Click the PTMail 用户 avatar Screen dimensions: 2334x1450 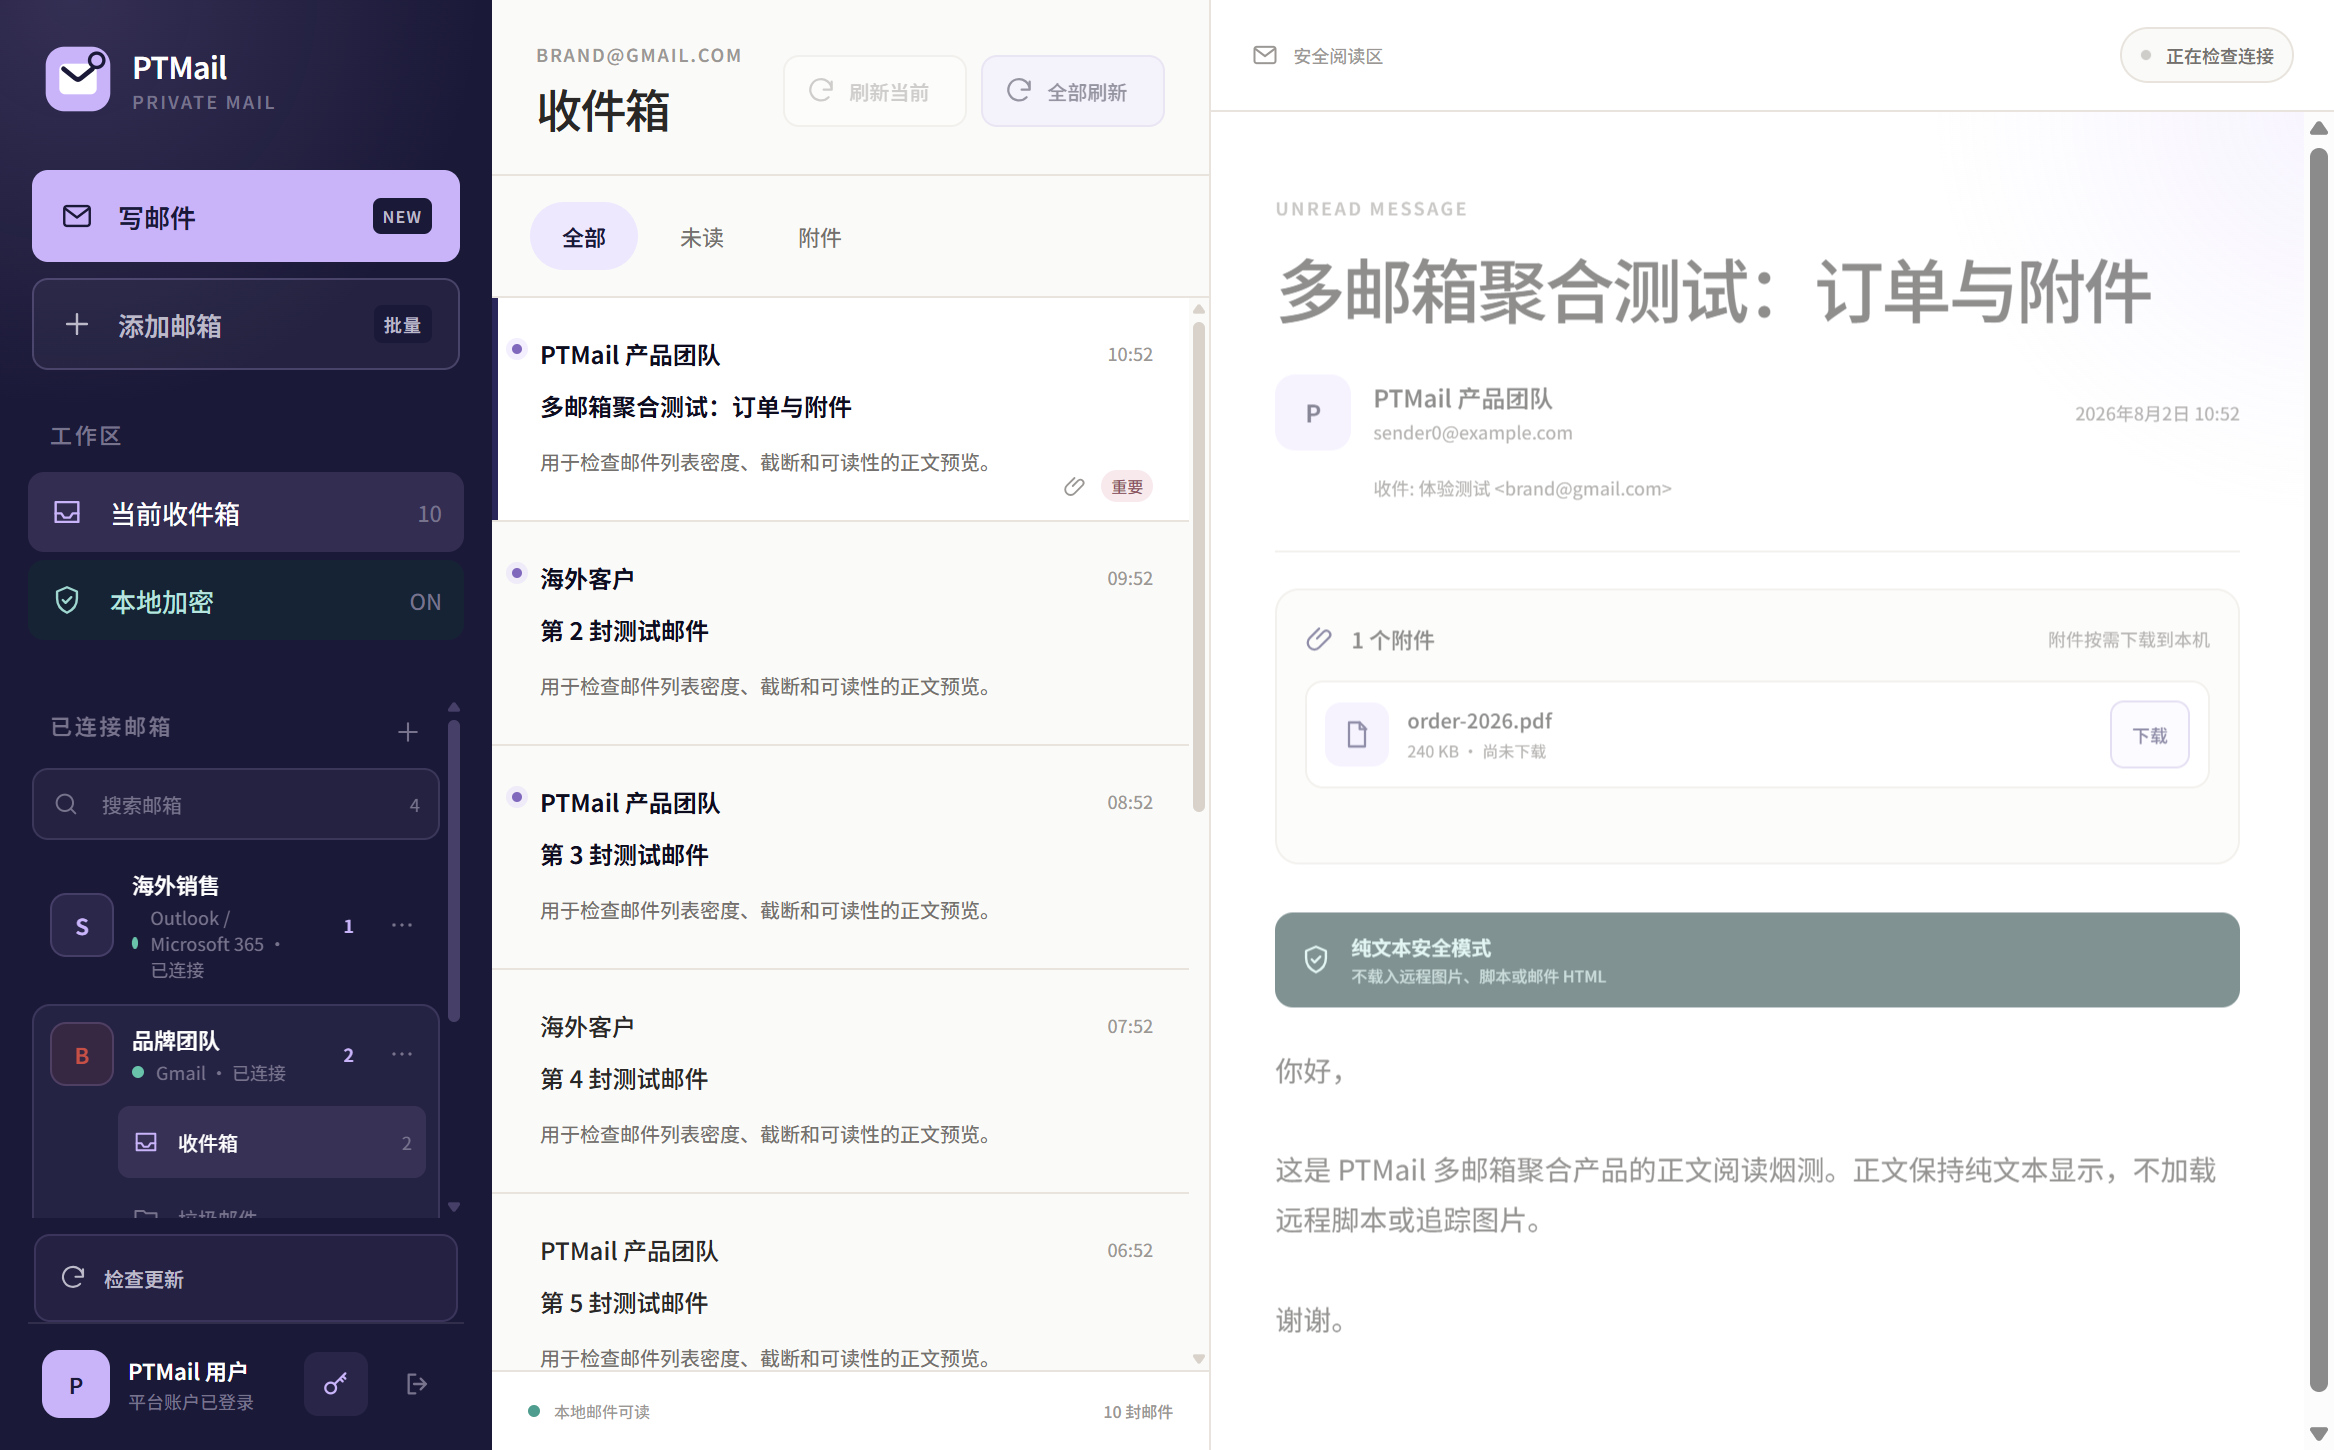pyautogui.click(x=76, y=1384)
